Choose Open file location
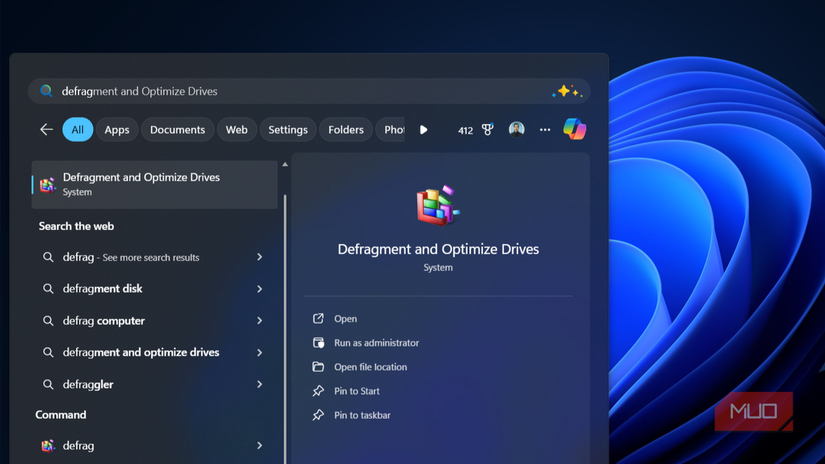825x464 pixels. click(x=370, y=367)
